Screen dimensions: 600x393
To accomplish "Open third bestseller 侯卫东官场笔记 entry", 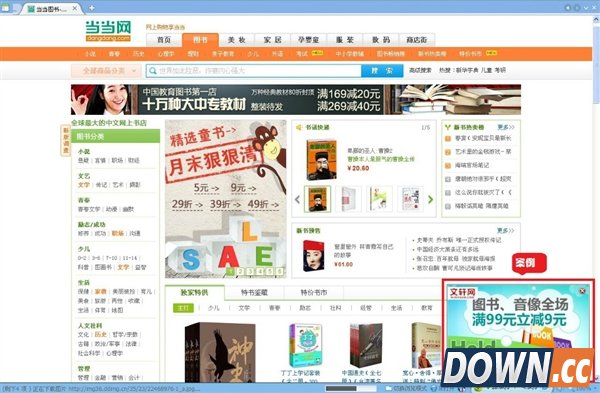I will tap(472, 165).
